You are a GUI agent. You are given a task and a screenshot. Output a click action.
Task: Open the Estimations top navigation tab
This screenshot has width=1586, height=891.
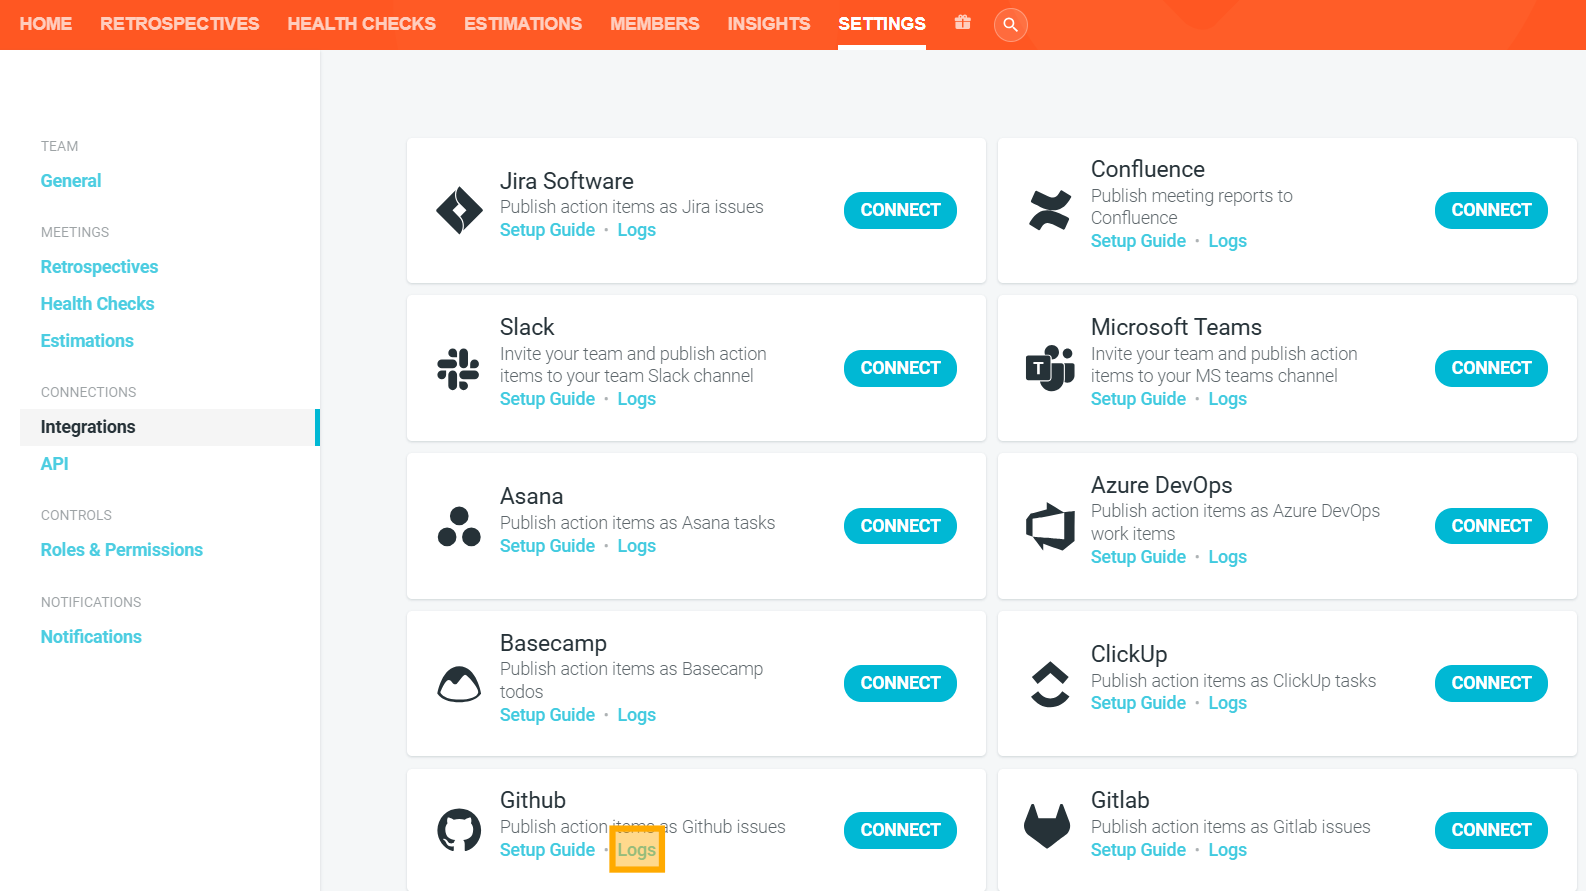tap(523, 24)
